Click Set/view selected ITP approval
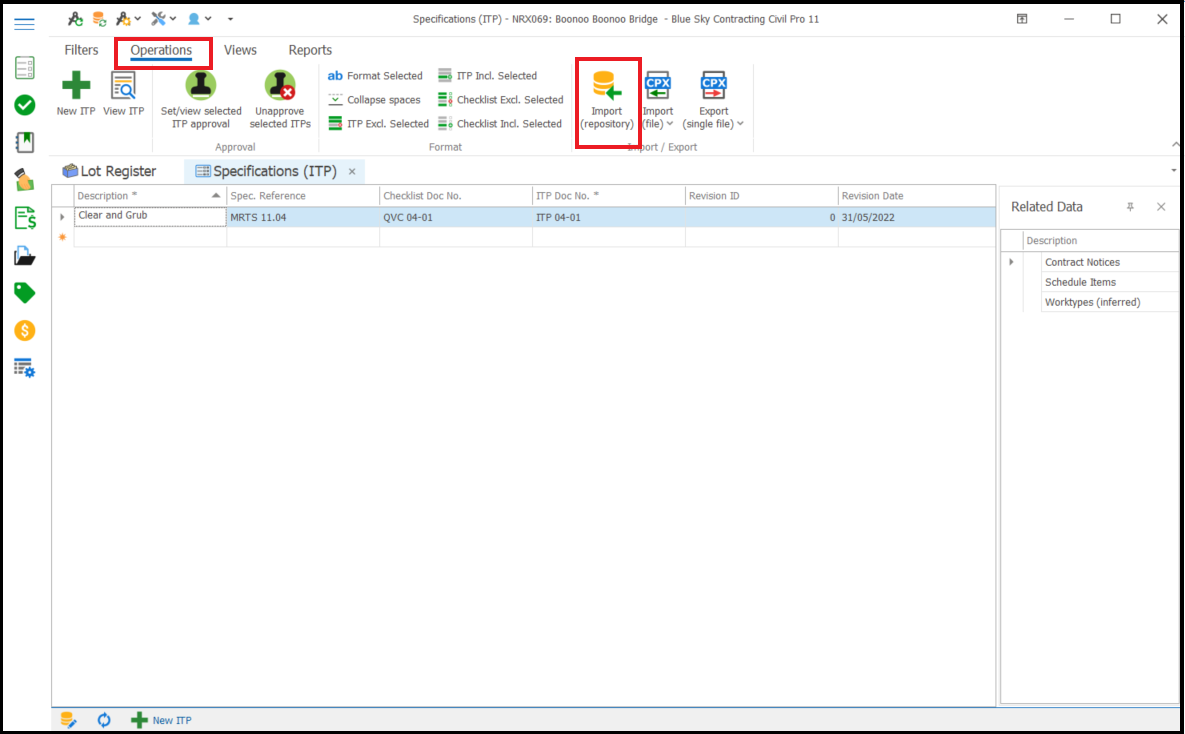This screenshot has width=1185, height=734. (201, 87)
